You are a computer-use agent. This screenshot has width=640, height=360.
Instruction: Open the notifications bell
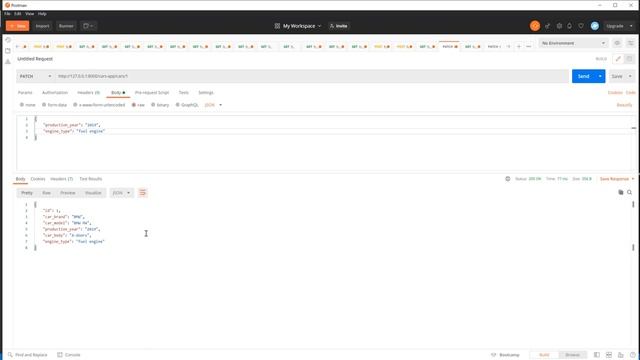(x=569, y=26)
